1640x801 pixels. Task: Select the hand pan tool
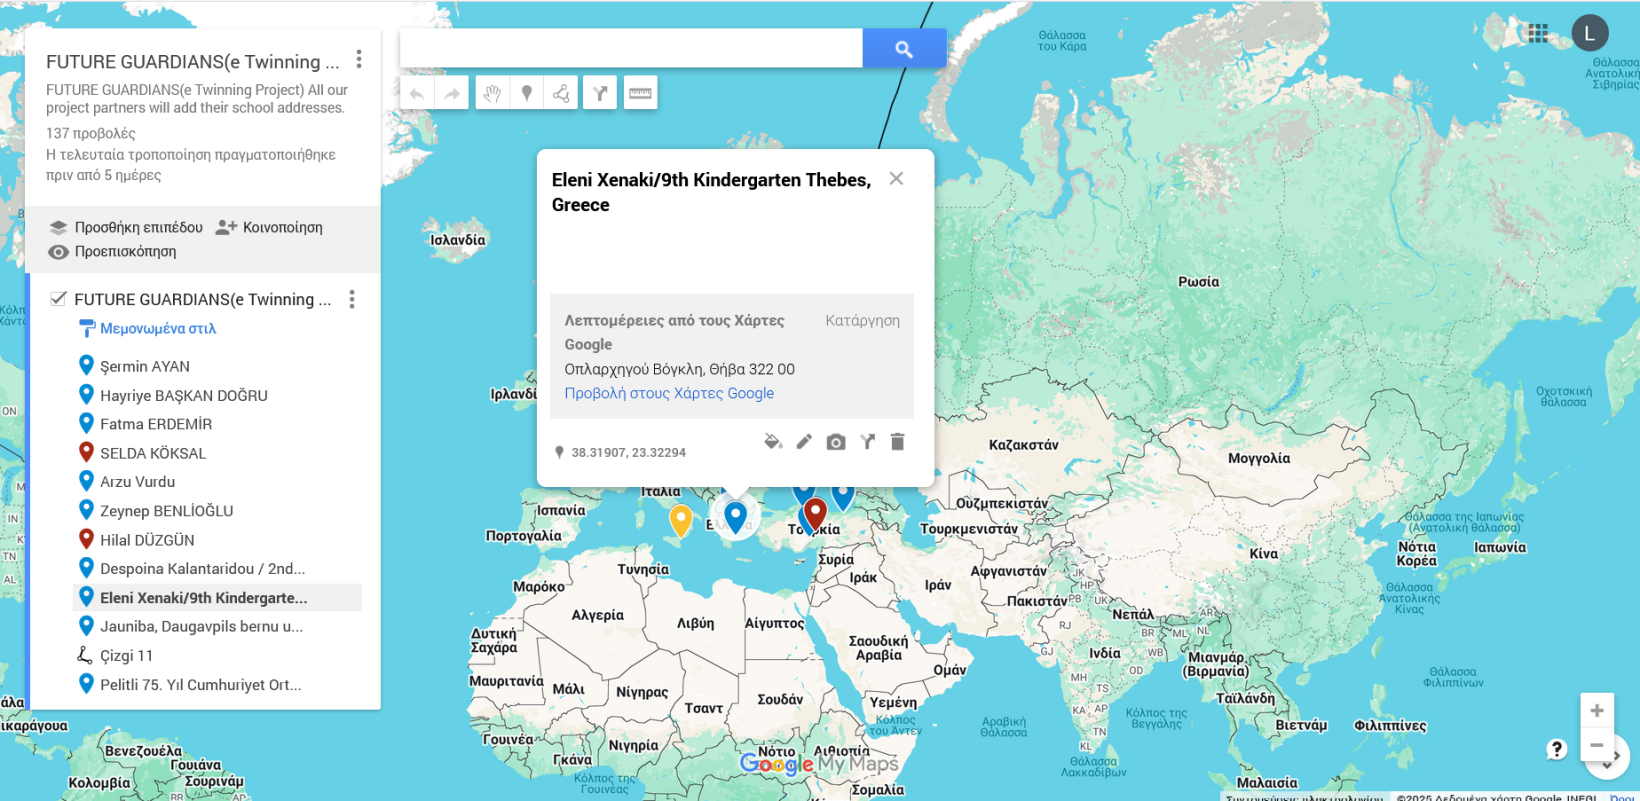coord(491,94)
